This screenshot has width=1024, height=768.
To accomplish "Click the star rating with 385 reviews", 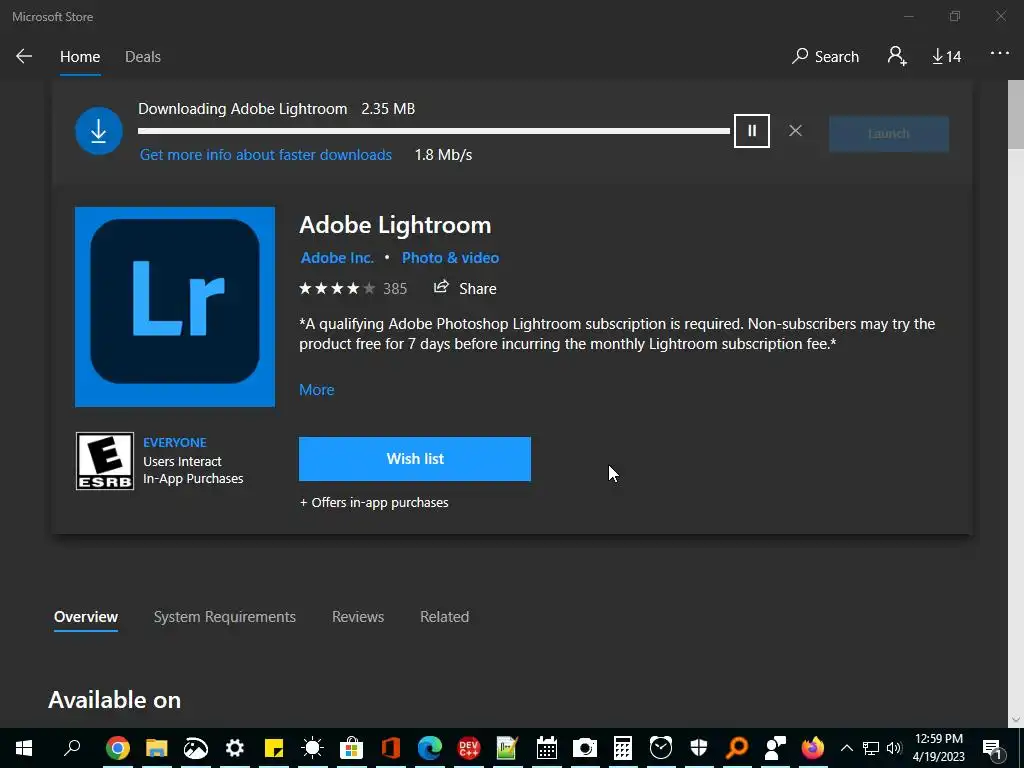I will click(353, 289).
